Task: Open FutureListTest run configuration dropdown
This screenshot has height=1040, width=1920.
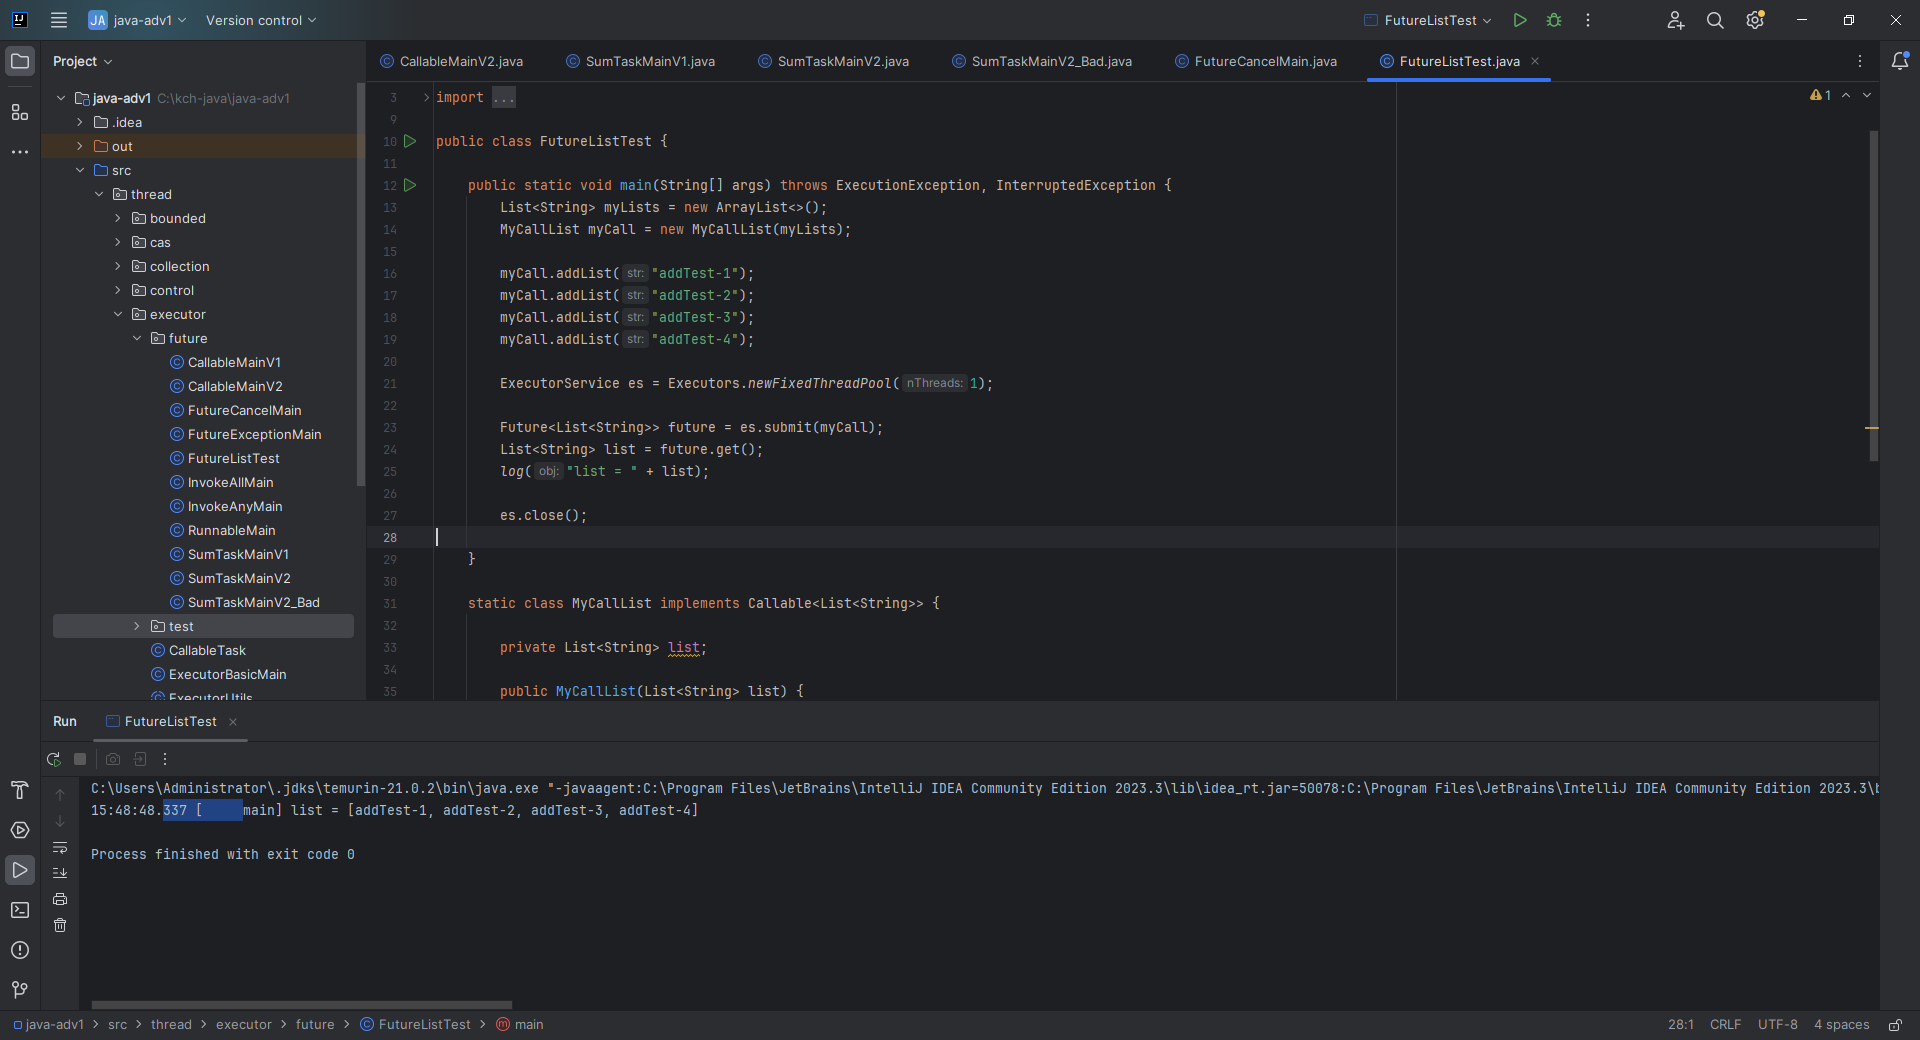Action: click(1428, 20)
